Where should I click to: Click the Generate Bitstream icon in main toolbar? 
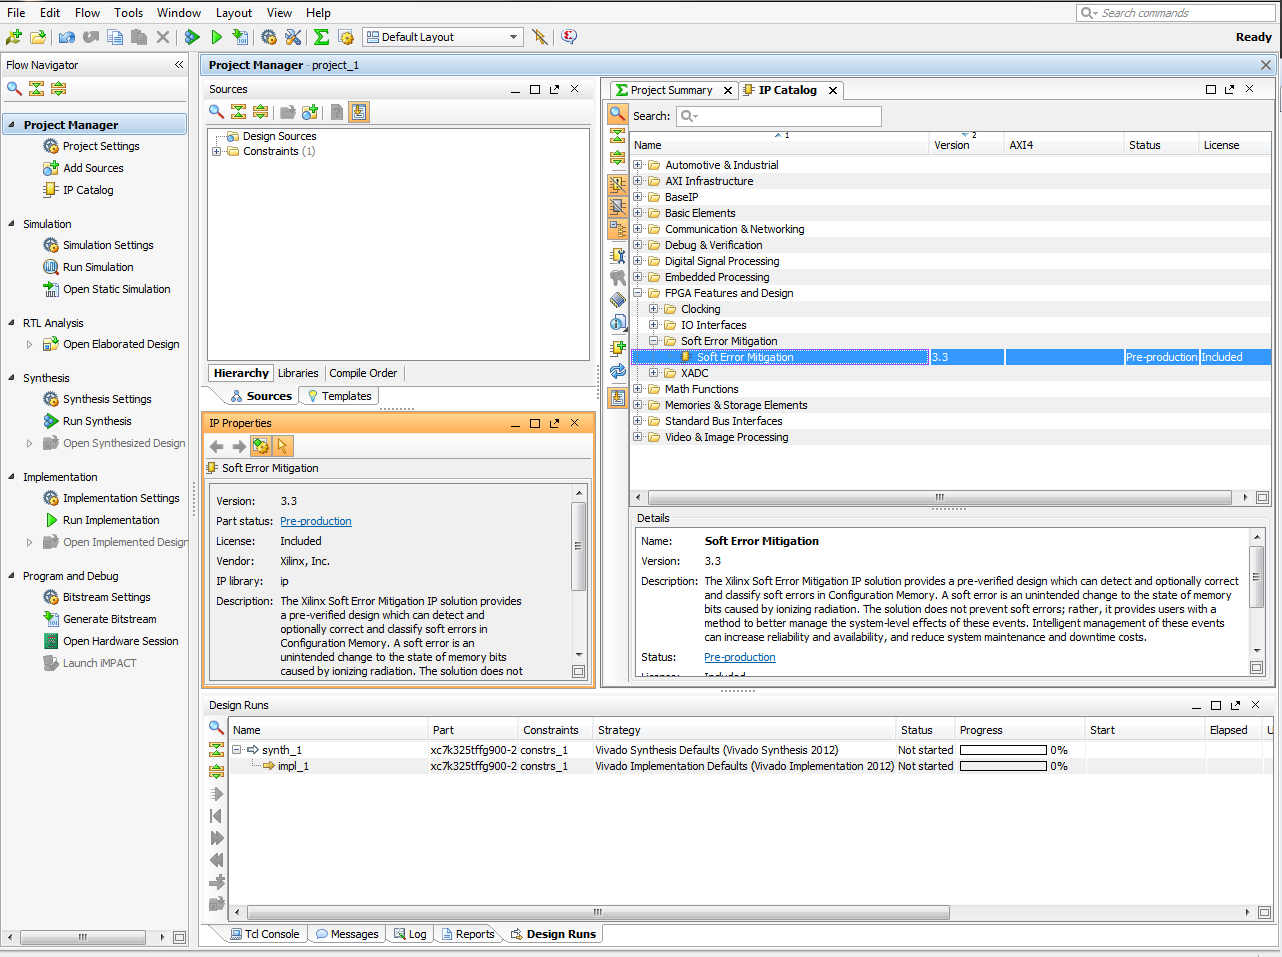click(x=240, y=37)
